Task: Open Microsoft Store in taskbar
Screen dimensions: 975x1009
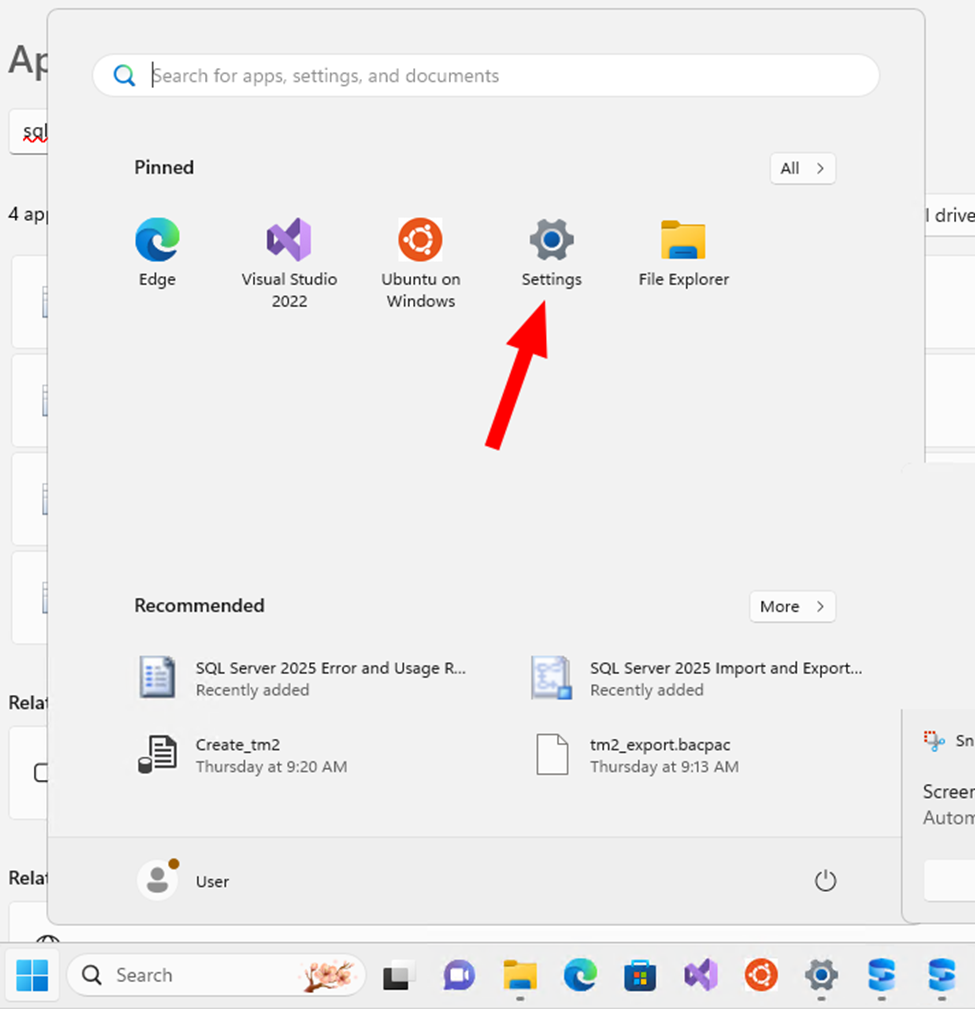Action: click(640, 974)
